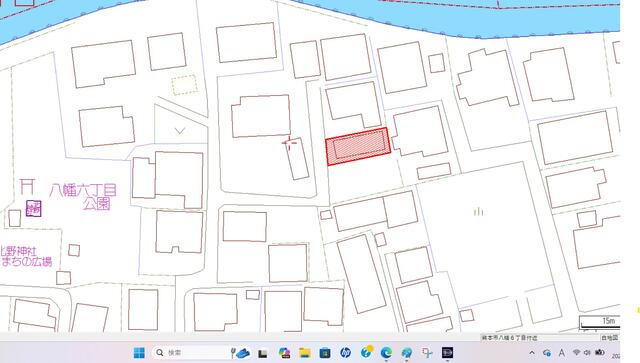Click the green field symbol in large lot

click(x=478, y=211)
